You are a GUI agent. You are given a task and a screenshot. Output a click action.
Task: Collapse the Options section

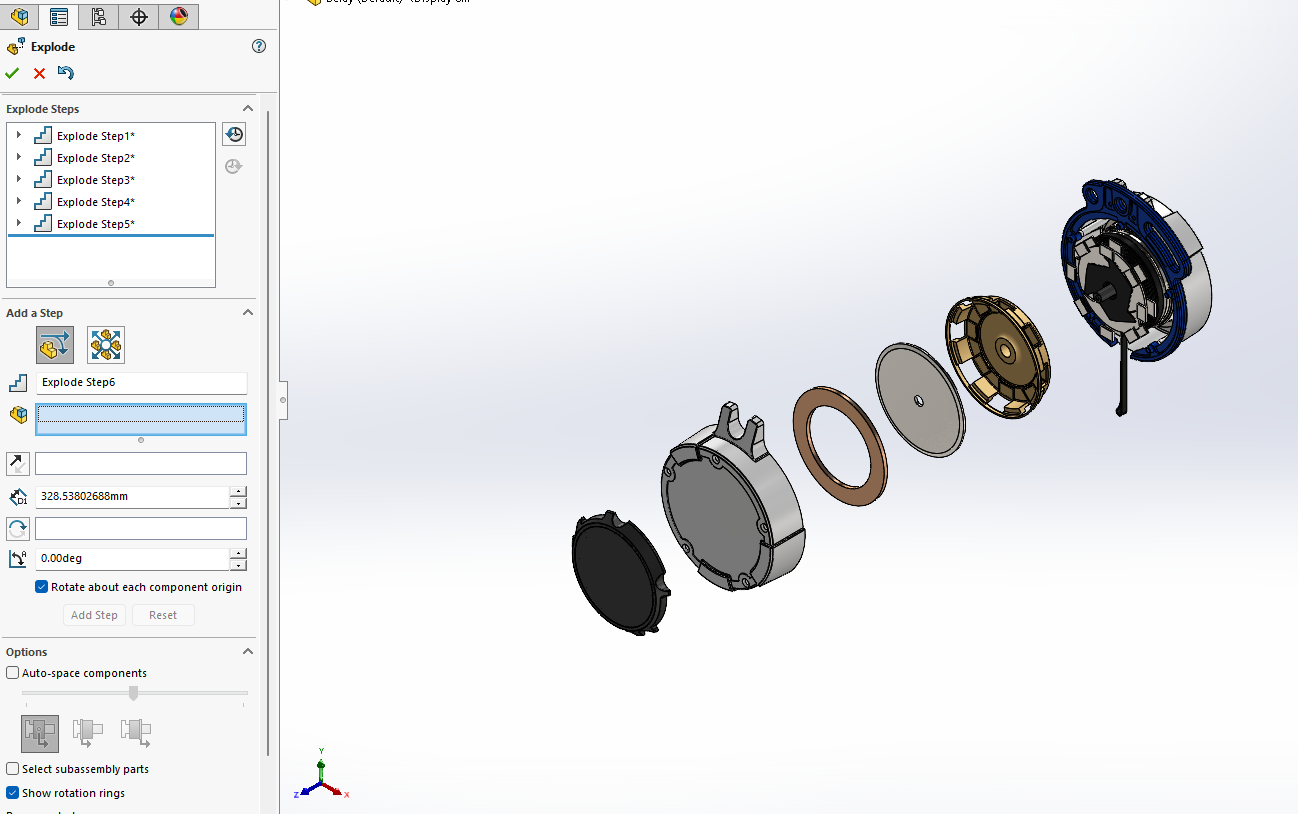[x=247, y=651]
